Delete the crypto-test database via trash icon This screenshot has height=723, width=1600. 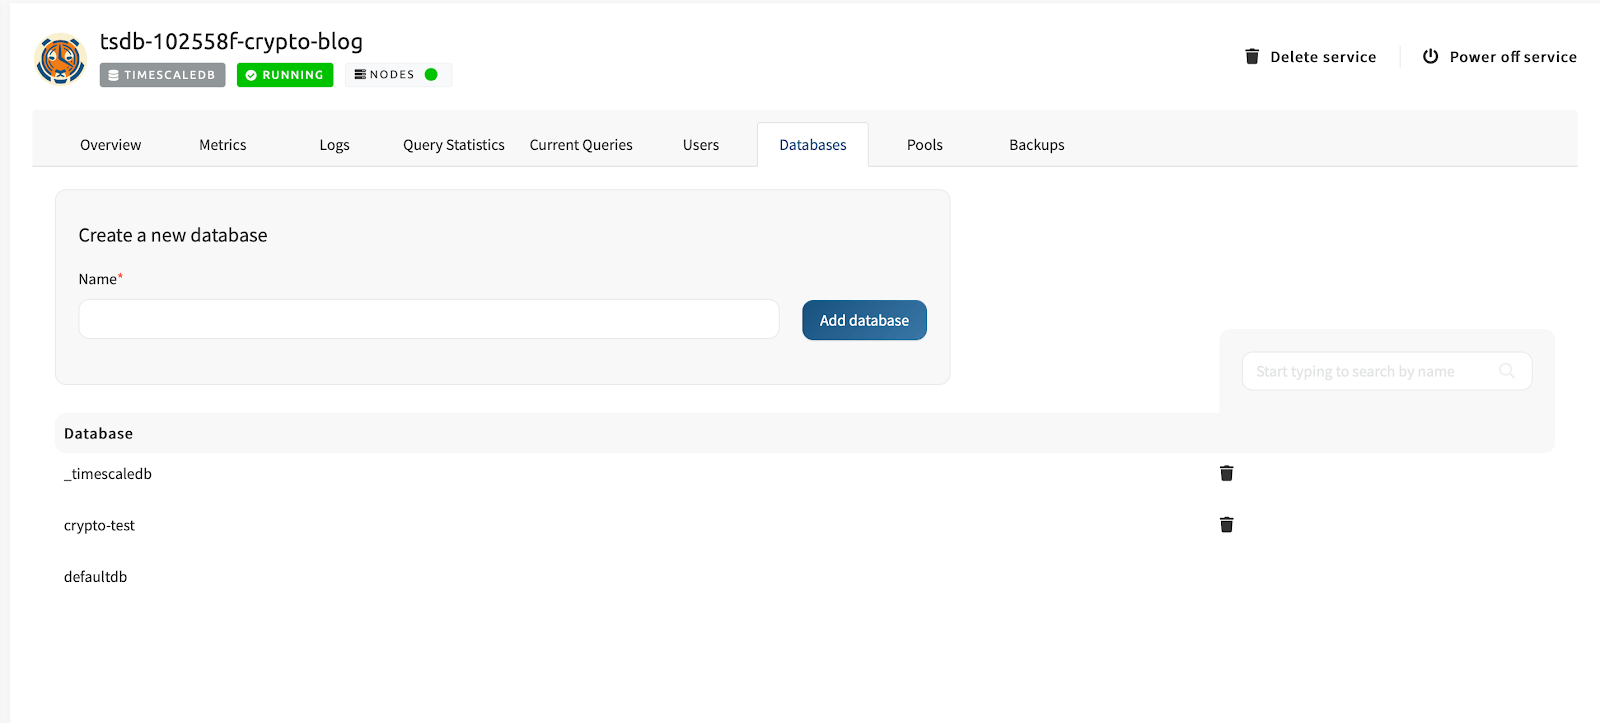pos(1226,525)
